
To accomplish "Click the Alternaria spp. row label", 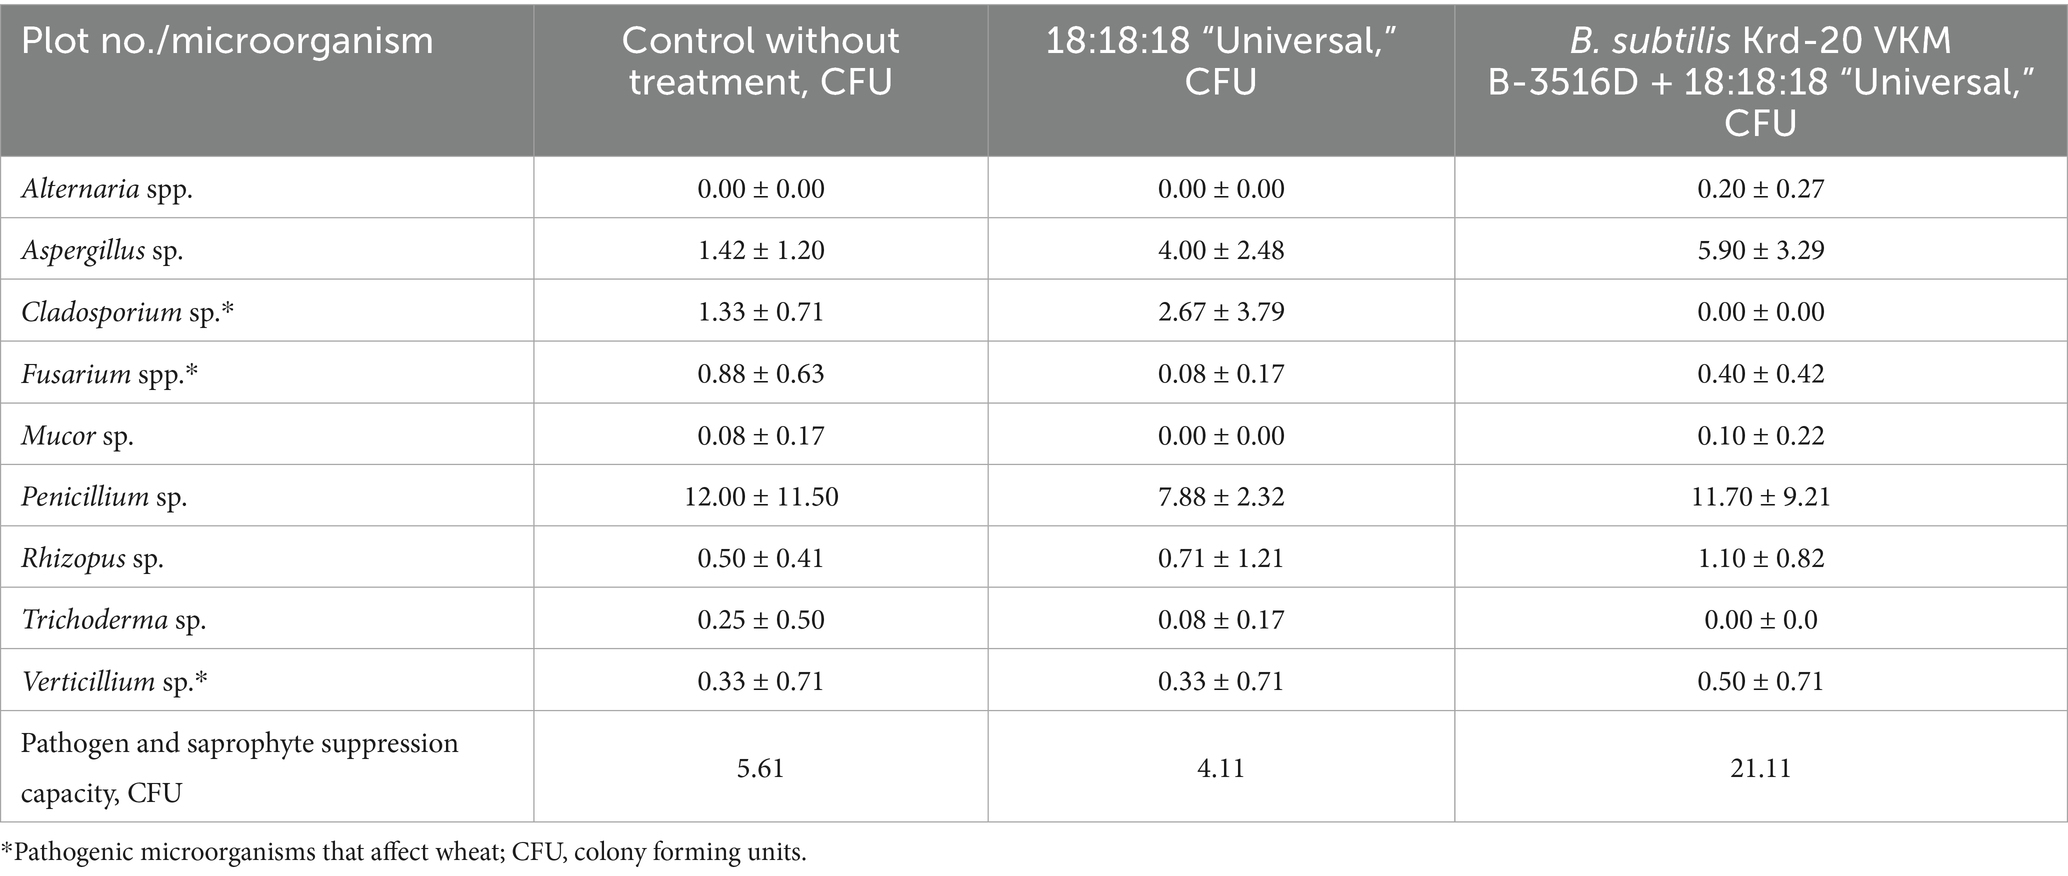I will tap(107, 189).
